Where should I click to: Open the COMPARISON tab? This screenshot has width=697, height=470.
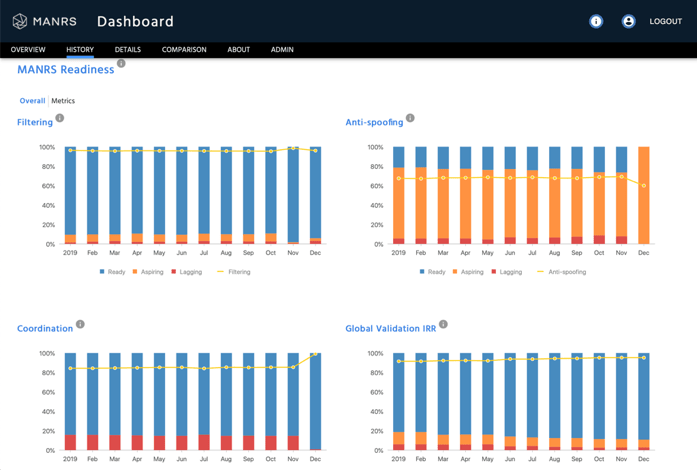184,49
